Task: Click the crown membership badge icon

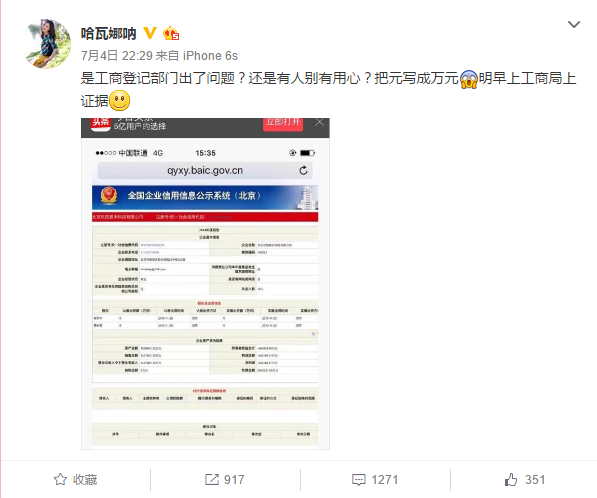Action: coord(171,34)
